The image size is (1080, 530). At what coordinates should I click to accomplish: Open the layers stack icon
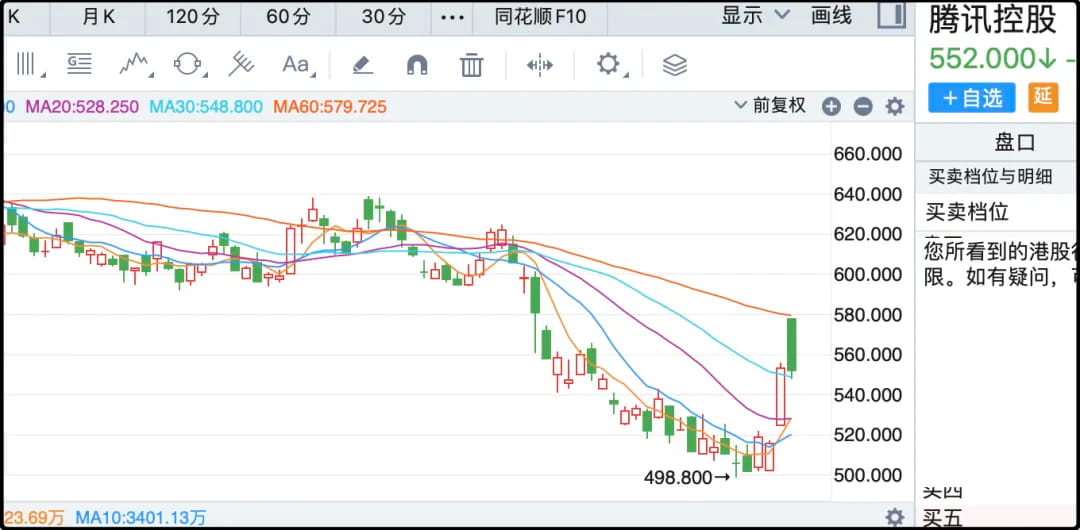coord(675,65)
